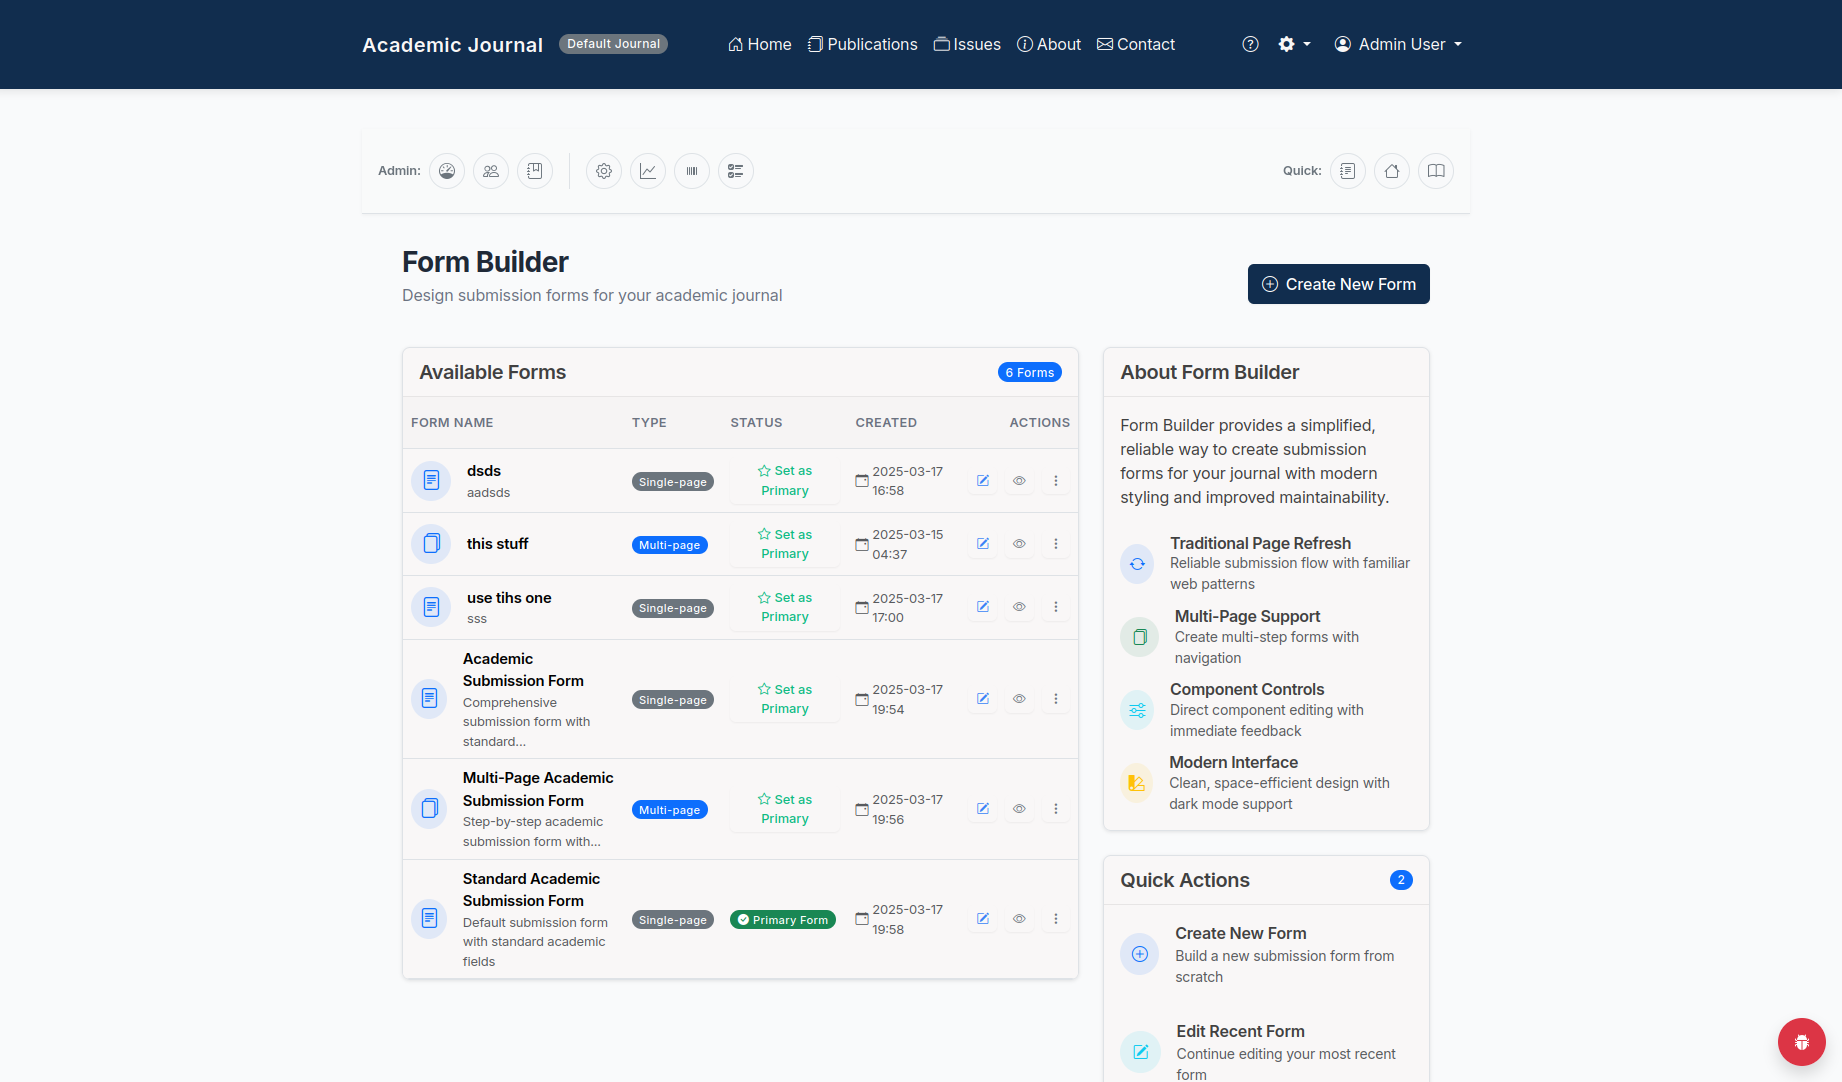Click the 2025-03-15 04:37 created date
The width and height of the screenshot is (1842, 1082).
899,544
